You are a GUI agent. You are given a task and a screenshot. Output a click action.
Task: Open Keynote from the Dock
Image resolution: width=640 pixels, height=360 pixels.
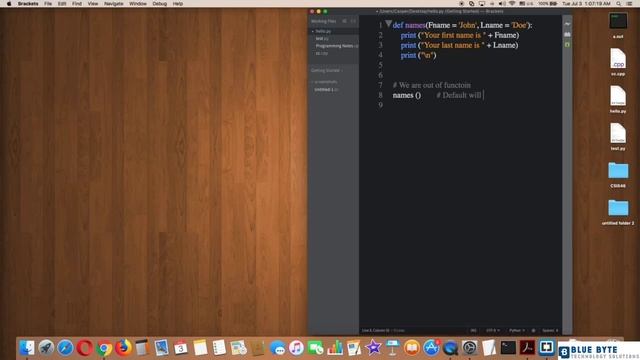392,348
